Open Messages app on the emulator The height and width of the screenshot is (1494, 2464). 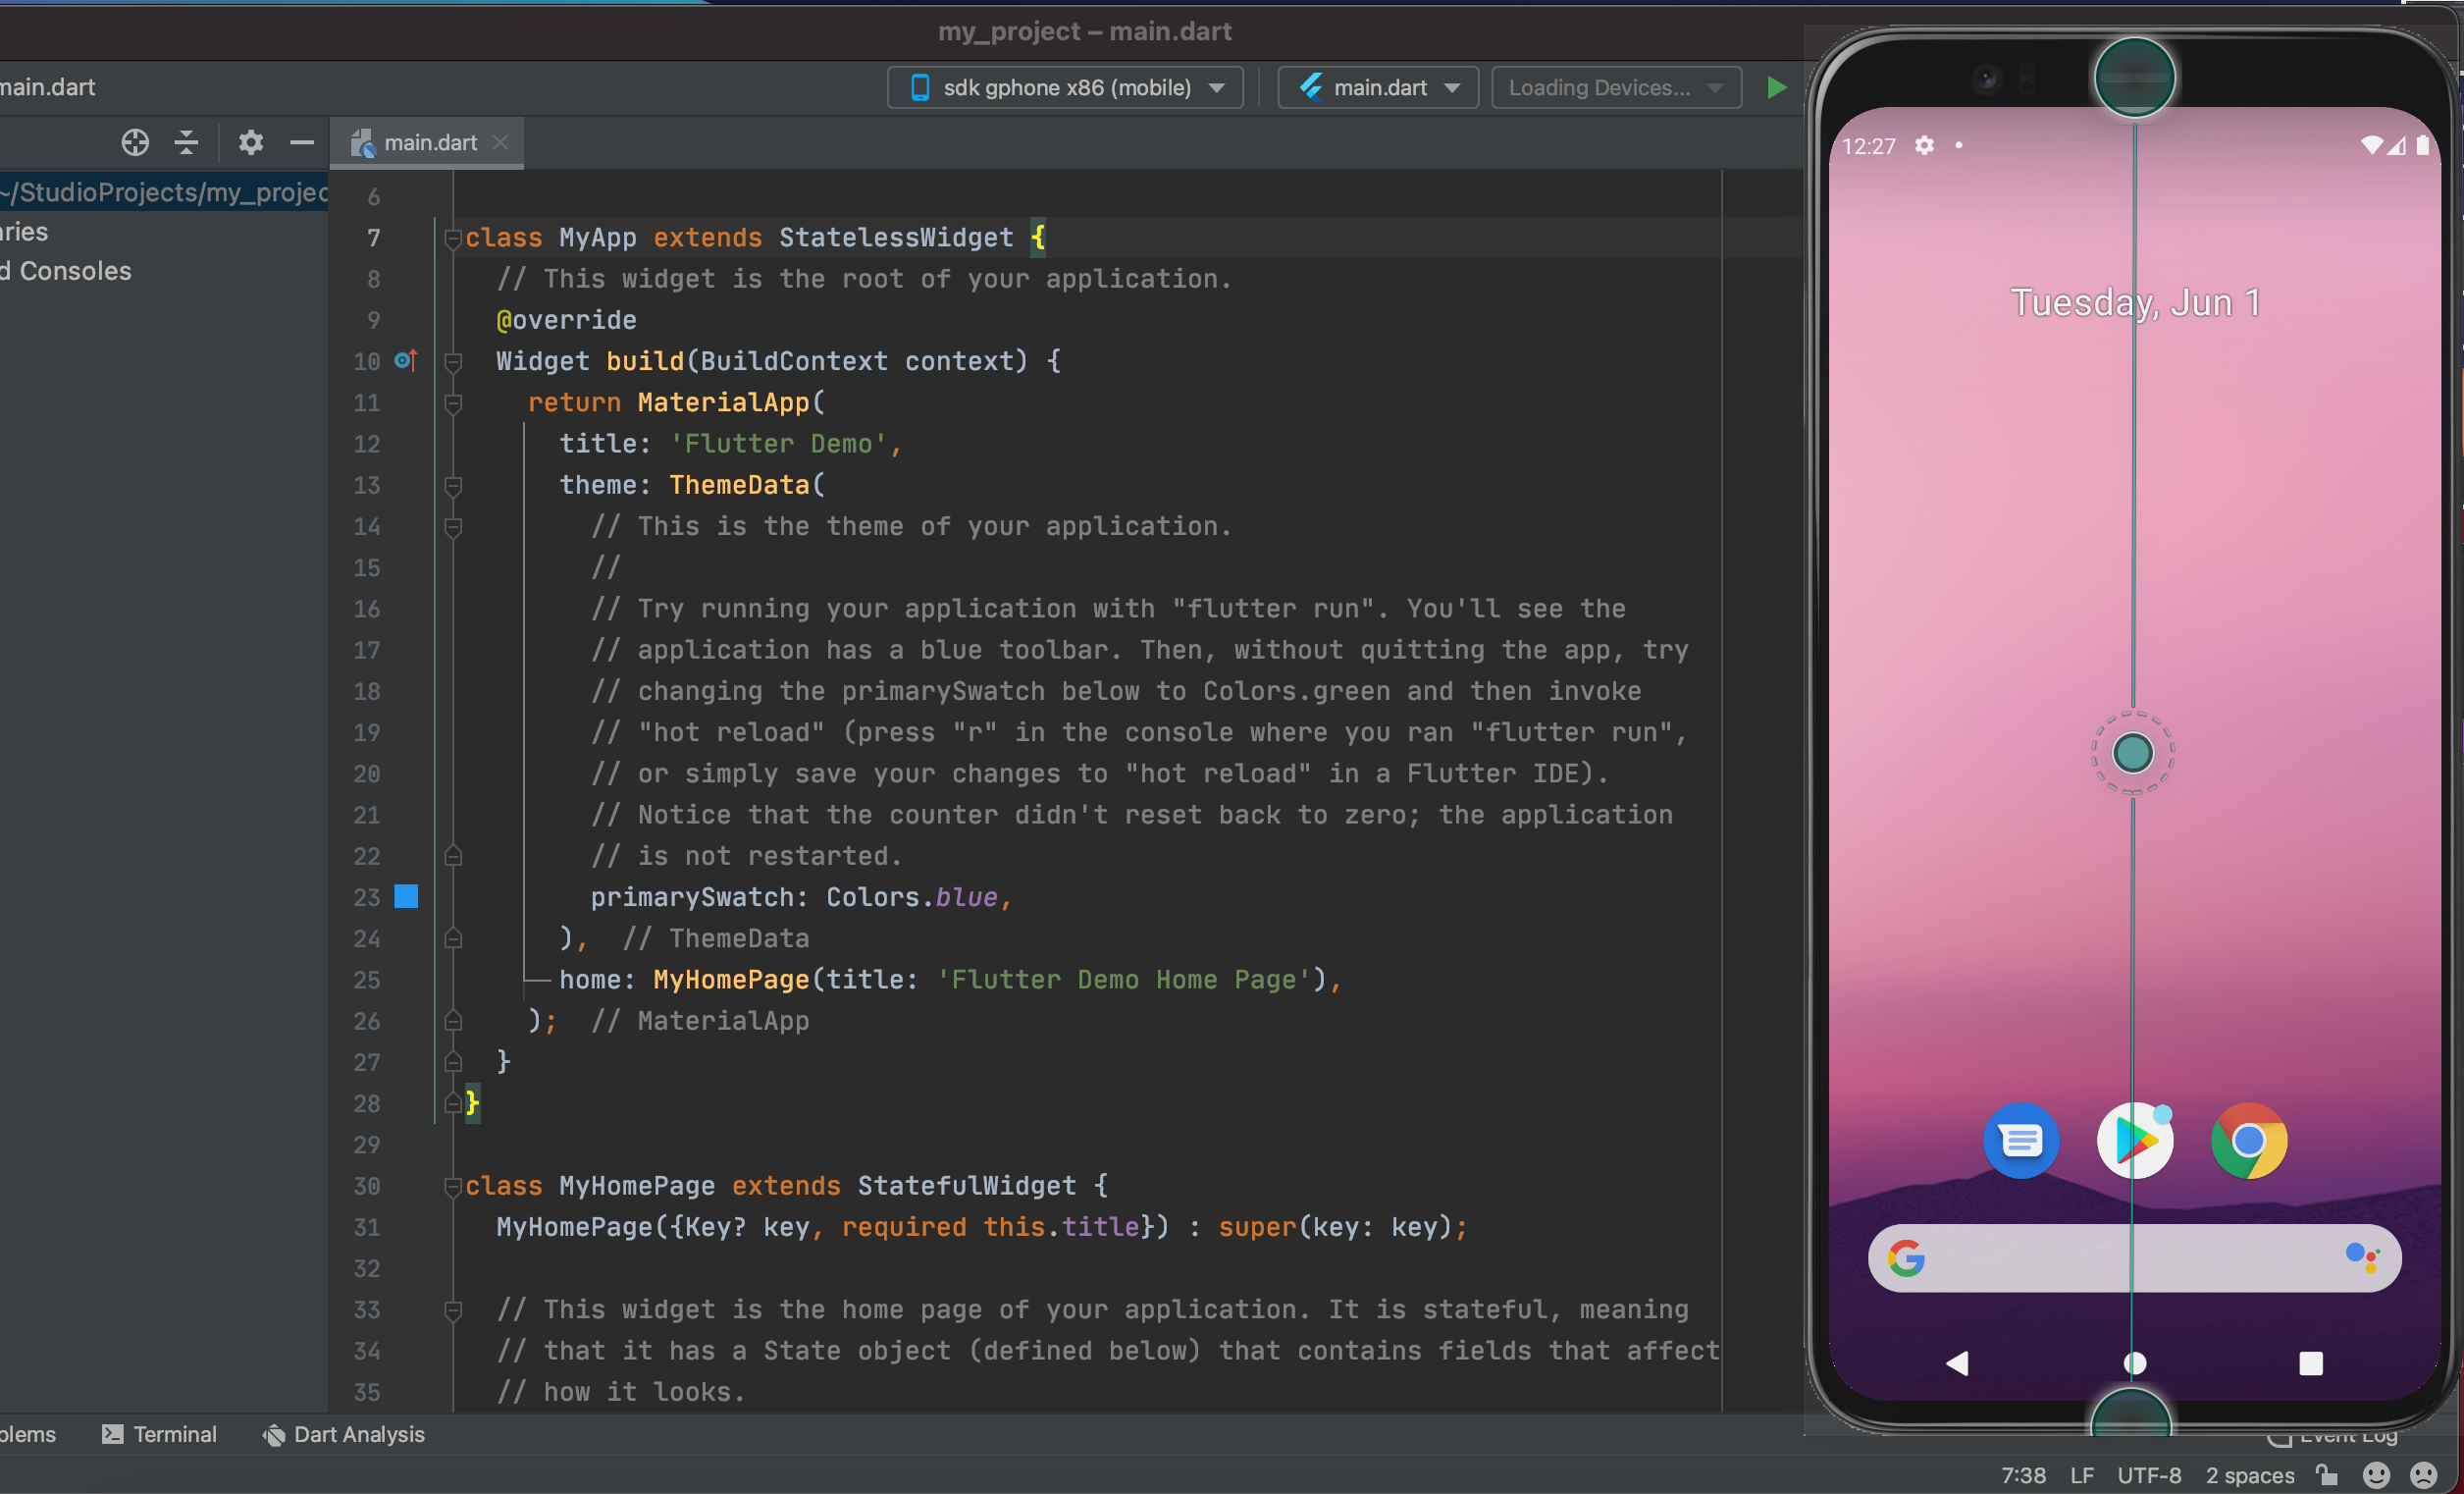[2020, 1140]
